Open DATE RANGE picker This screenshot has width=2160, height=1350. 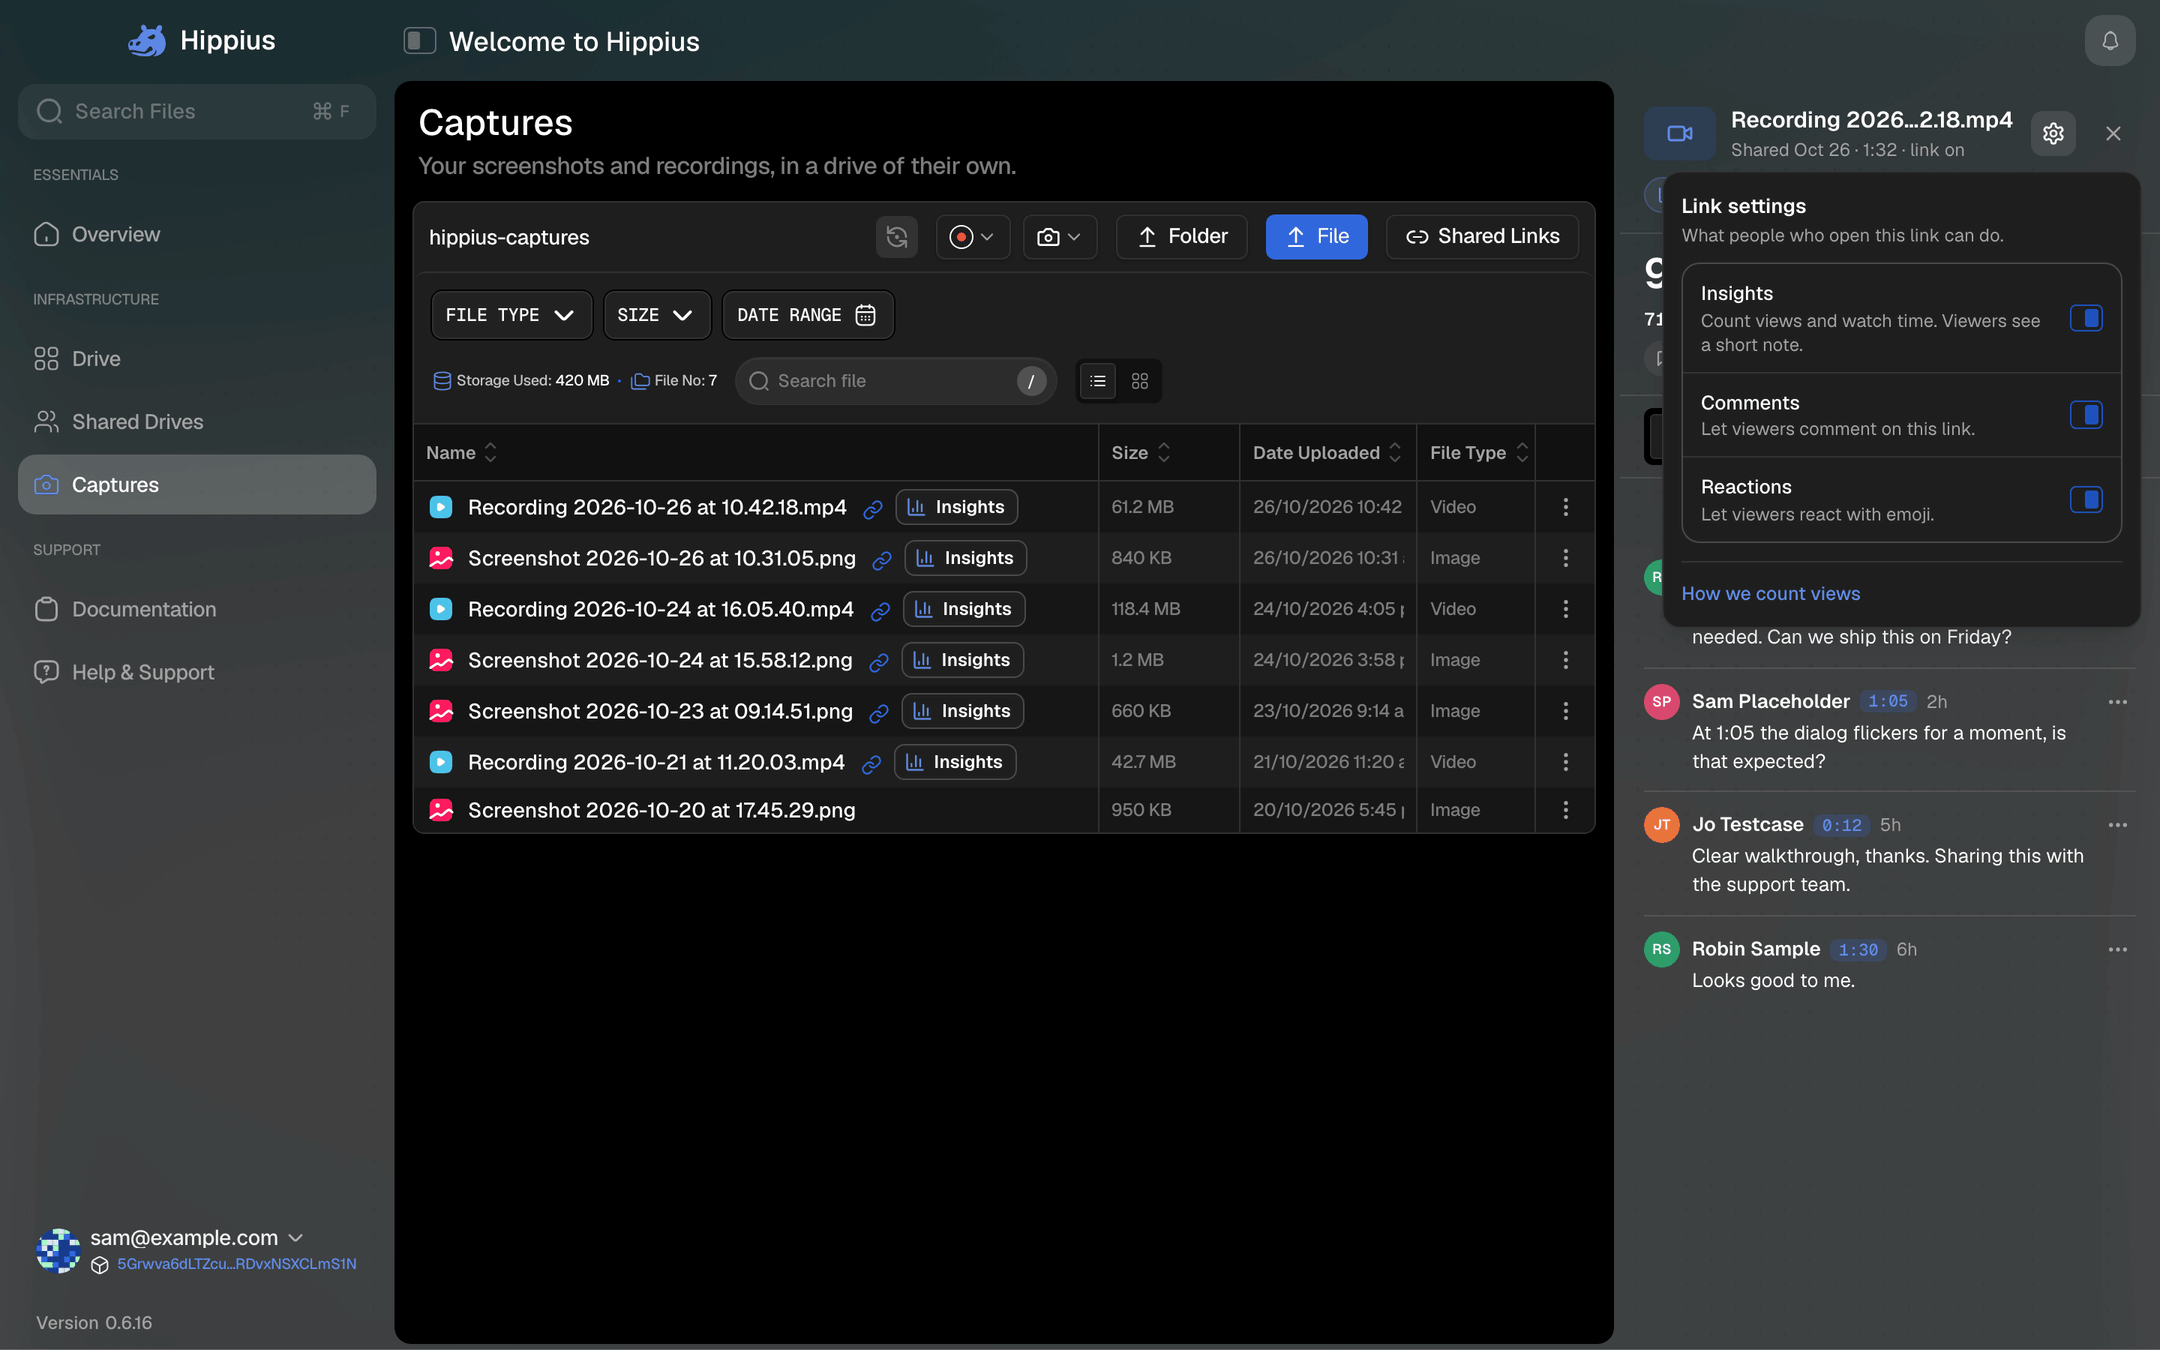coord(807,315)
